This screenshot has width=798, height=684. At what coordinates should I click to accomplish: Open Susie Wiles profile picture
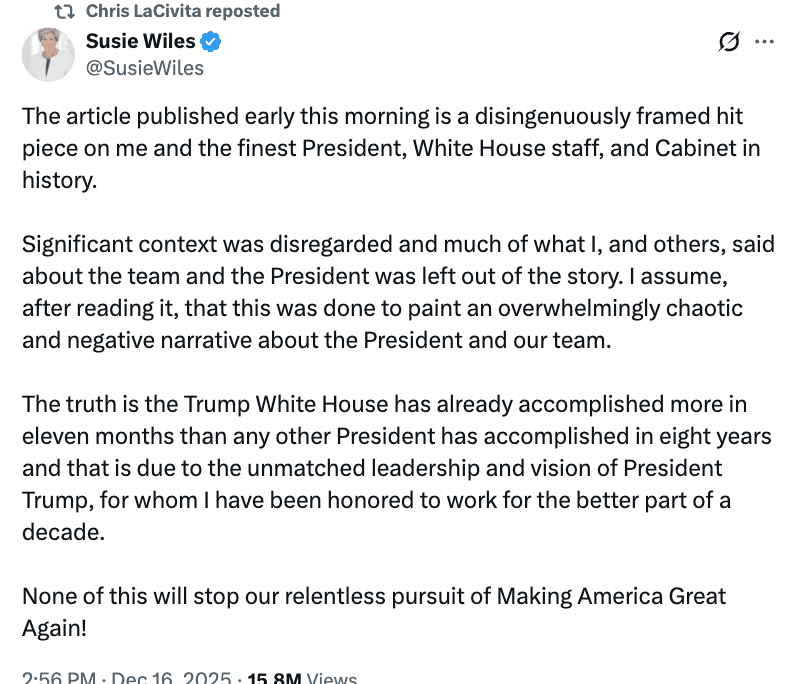point(48,54)
